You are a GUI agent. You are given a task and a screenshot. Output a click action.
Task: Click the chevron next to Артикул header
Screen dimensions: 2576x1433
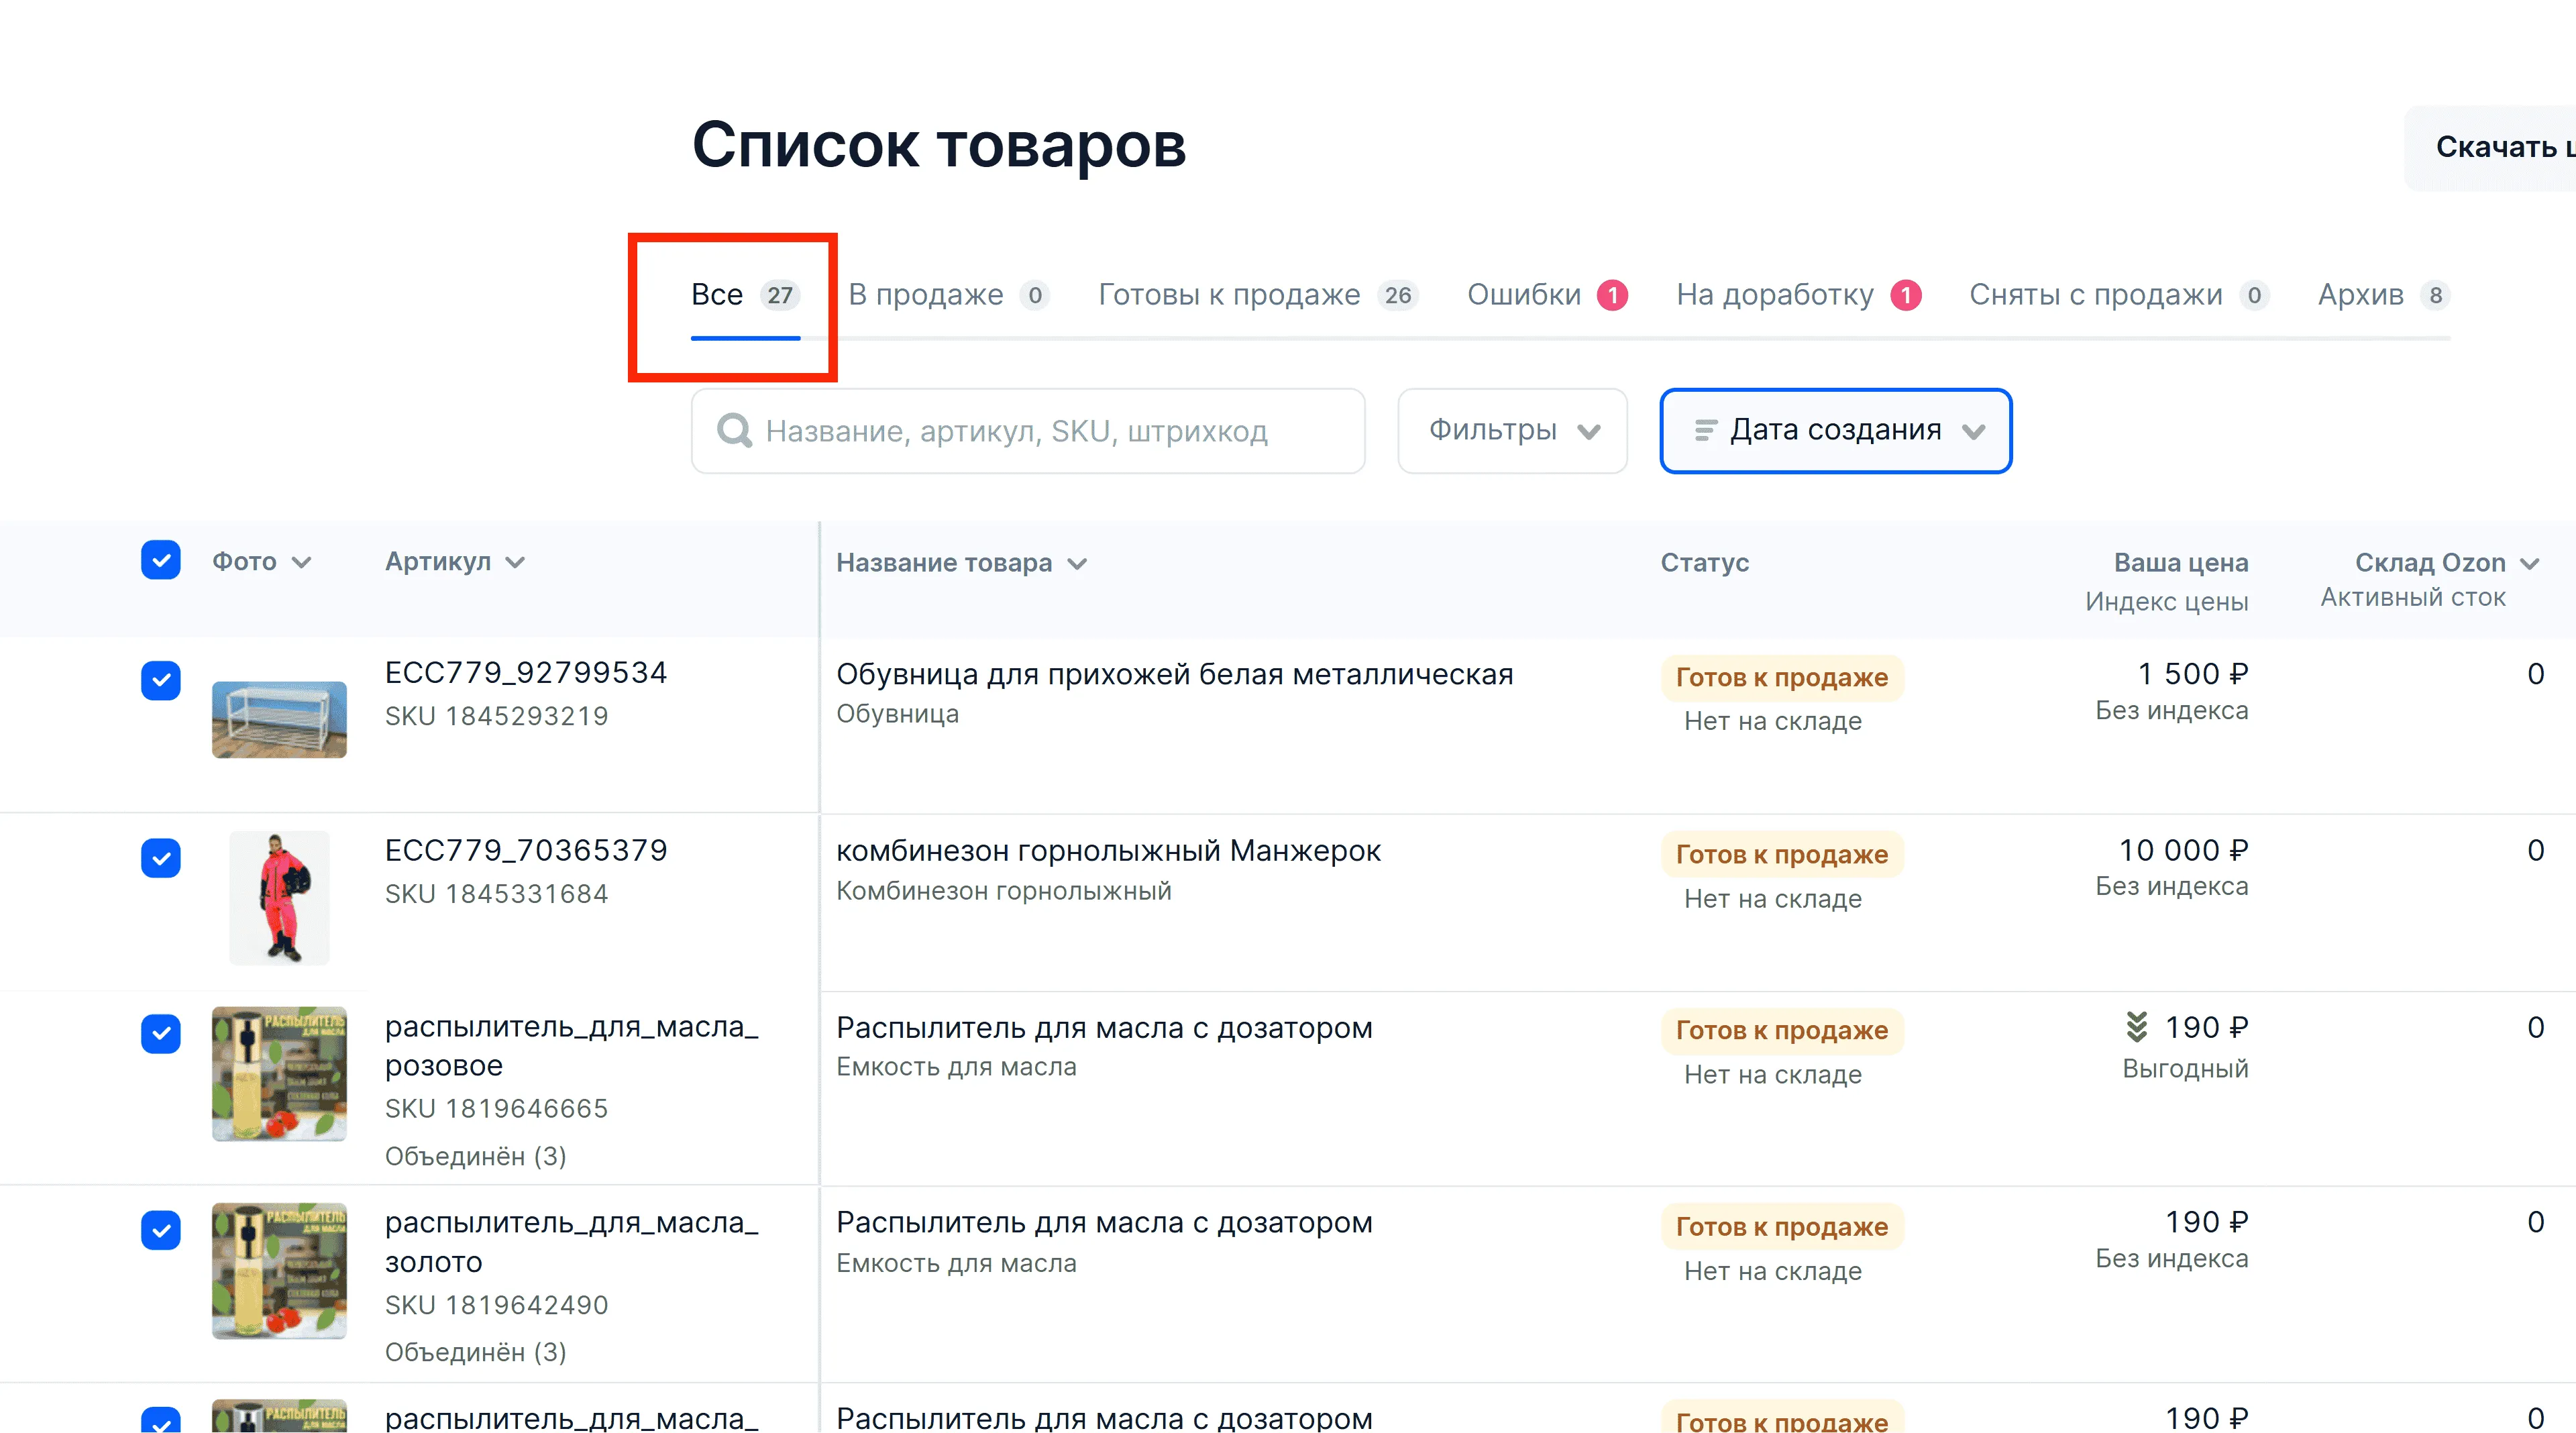pyautogui.click(x=515, y=562)
